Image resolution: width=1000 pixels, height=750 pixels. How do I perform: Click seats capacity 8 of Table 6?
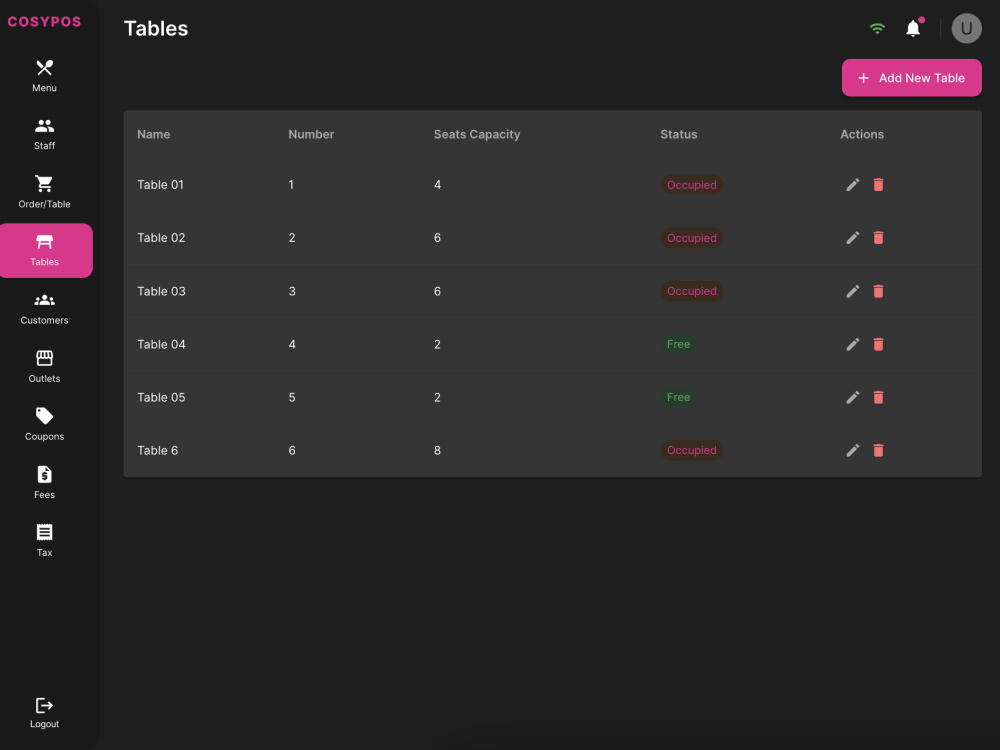pos(438,450)
